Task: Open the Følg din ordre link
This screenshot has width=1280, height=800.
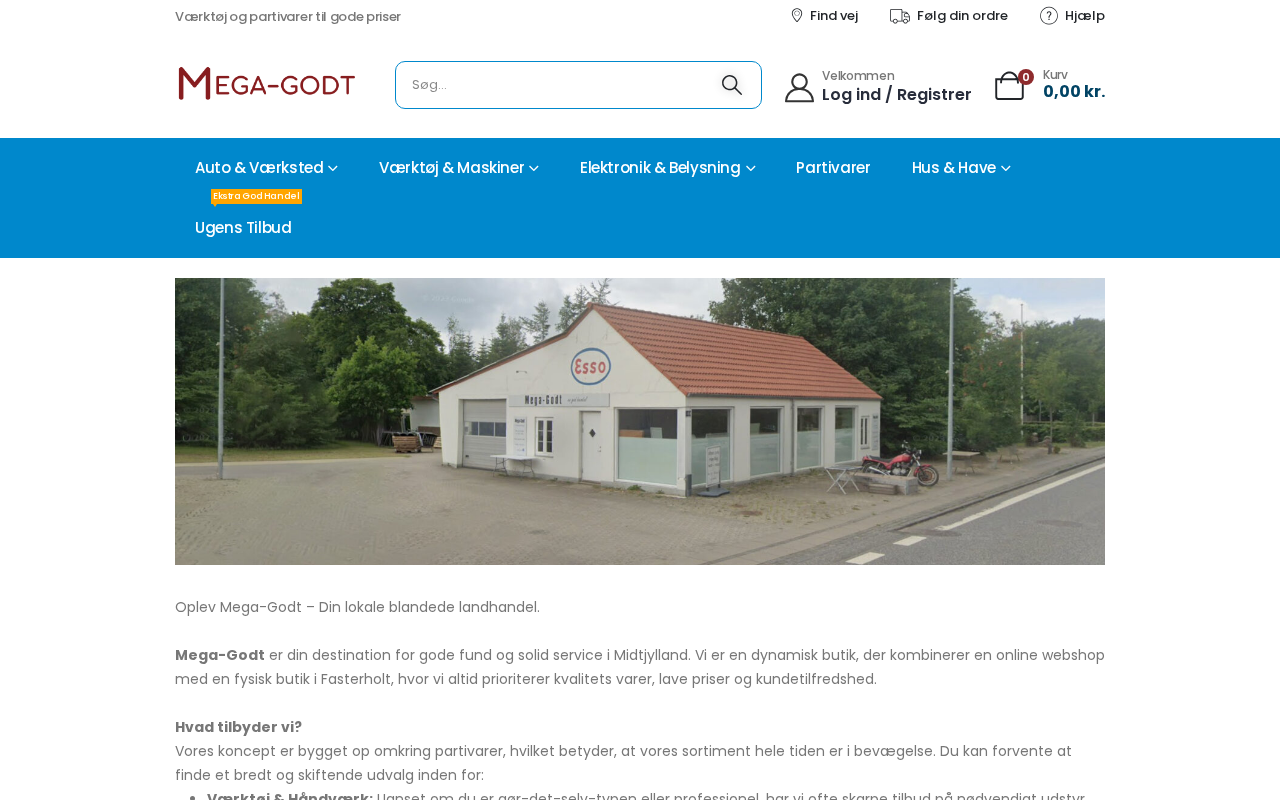Action: coord(962,16)
